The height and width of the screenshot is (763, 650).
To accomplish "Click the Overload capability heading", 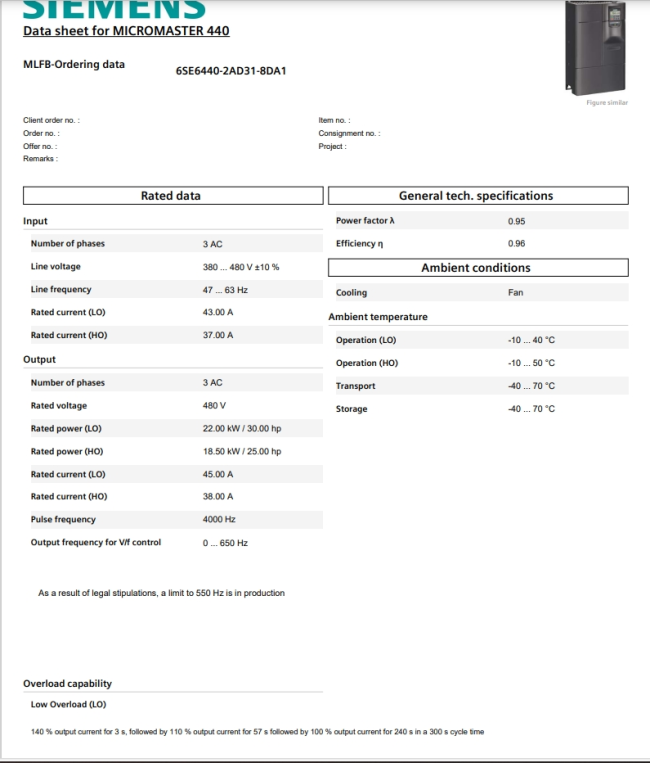I will click(67, 684).
